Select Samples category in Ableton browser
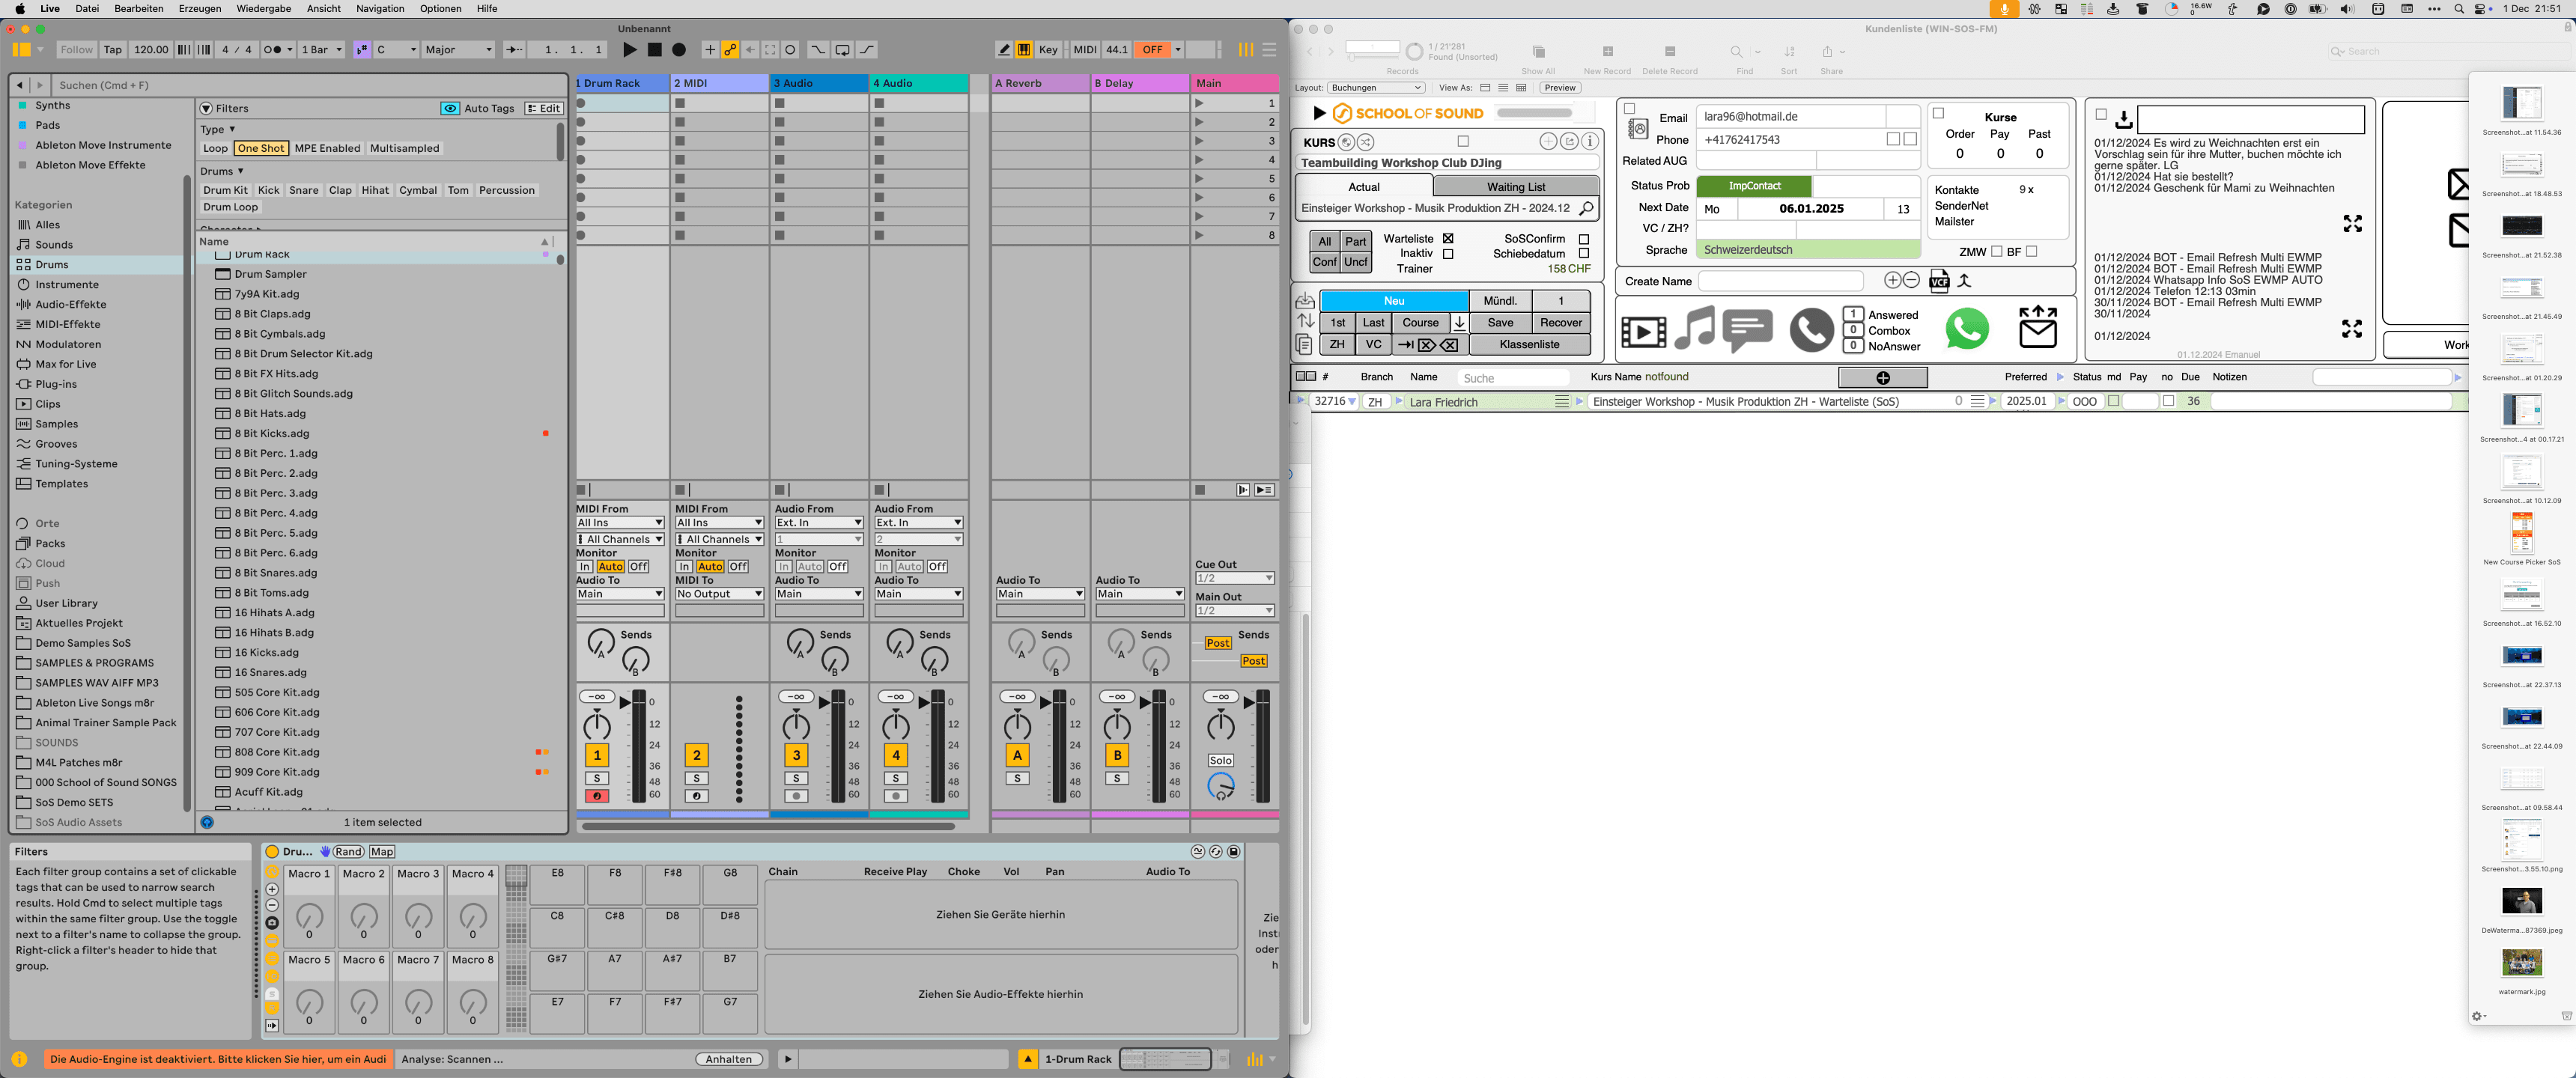This screenshot has width=2576, height=1078. pos(57,424)
